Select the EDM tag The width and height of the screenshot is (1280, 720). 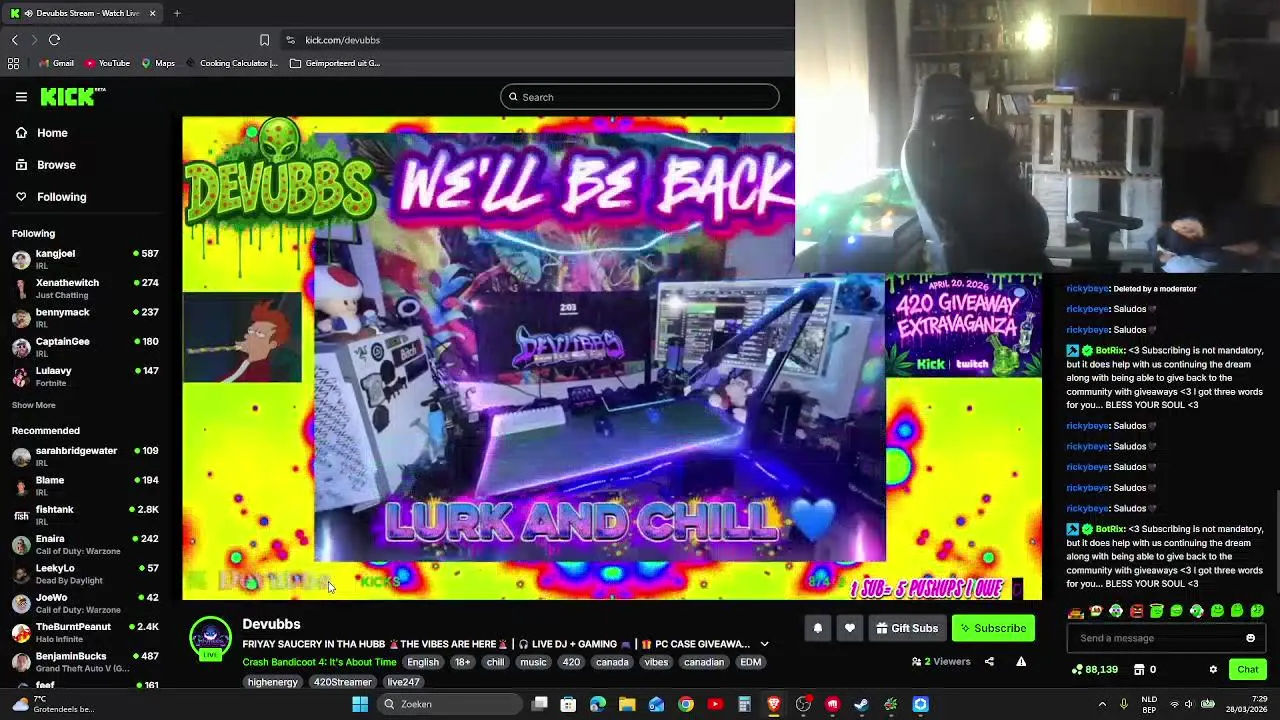[x=750, y=662]
